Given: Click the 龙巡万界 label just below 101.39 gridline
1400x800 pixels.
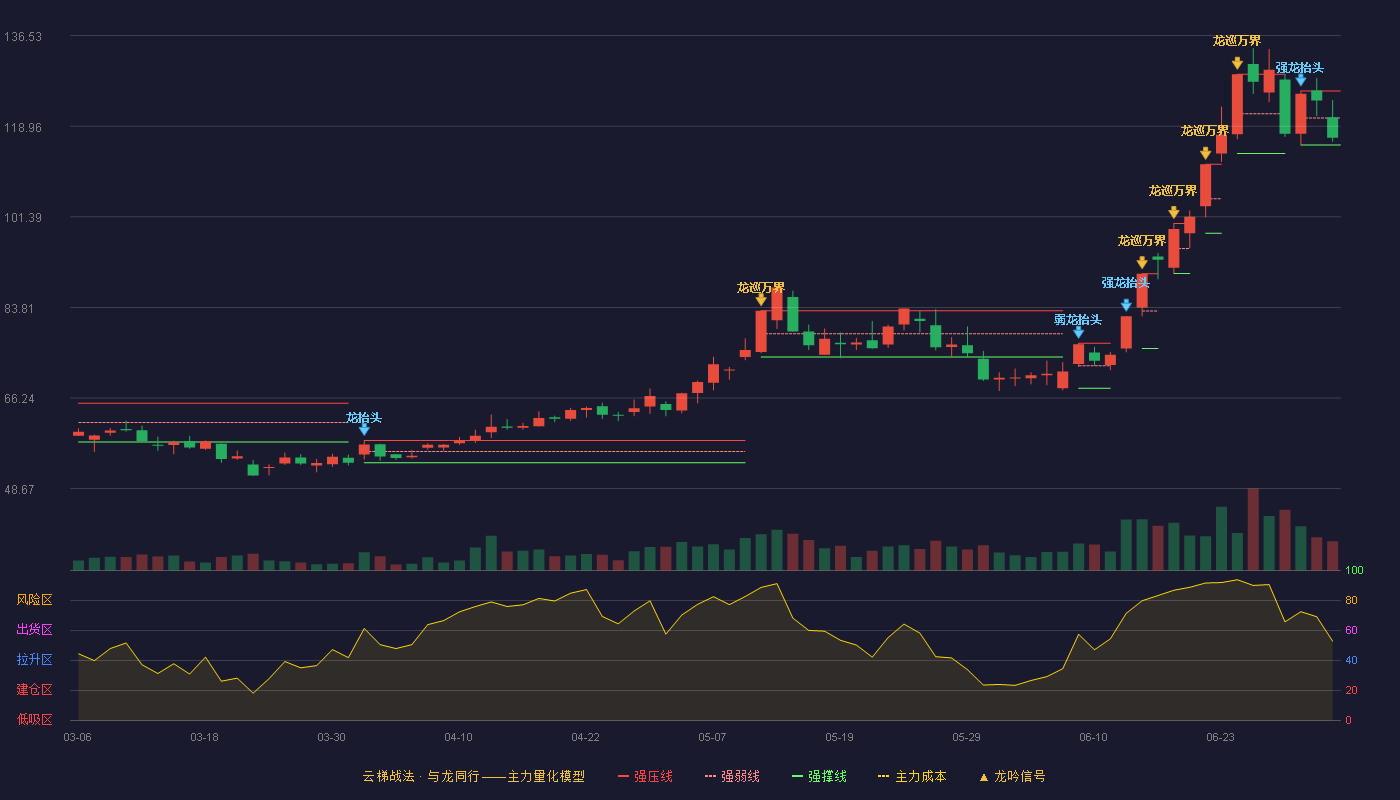Looking at the screenshot, I should (1142, 241).
